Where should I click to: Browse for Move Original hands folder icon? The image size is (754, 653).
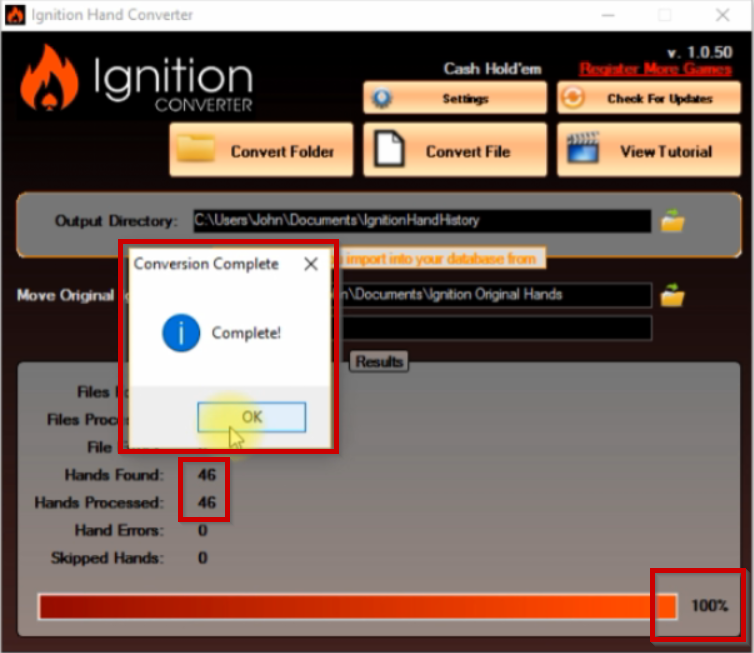pyautogui.click(x=672, y=295)
